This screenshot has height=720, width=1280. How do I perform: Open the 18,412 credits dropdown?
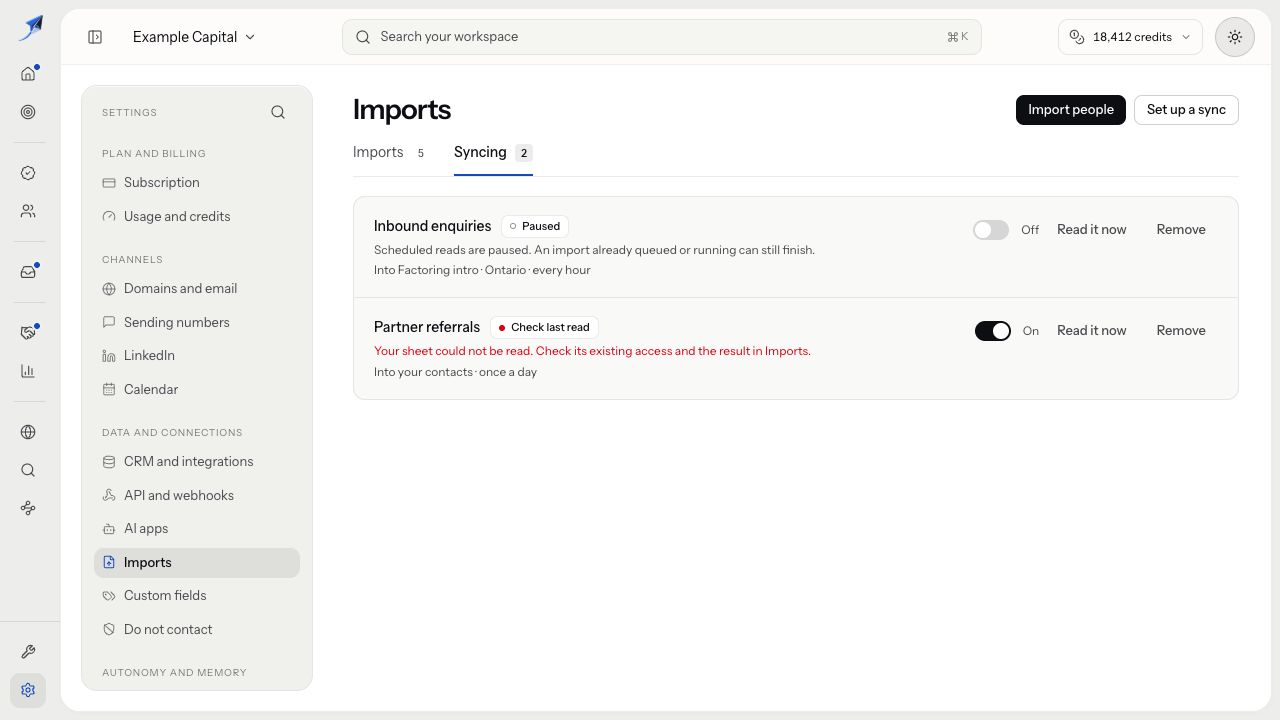(1130, 37)
